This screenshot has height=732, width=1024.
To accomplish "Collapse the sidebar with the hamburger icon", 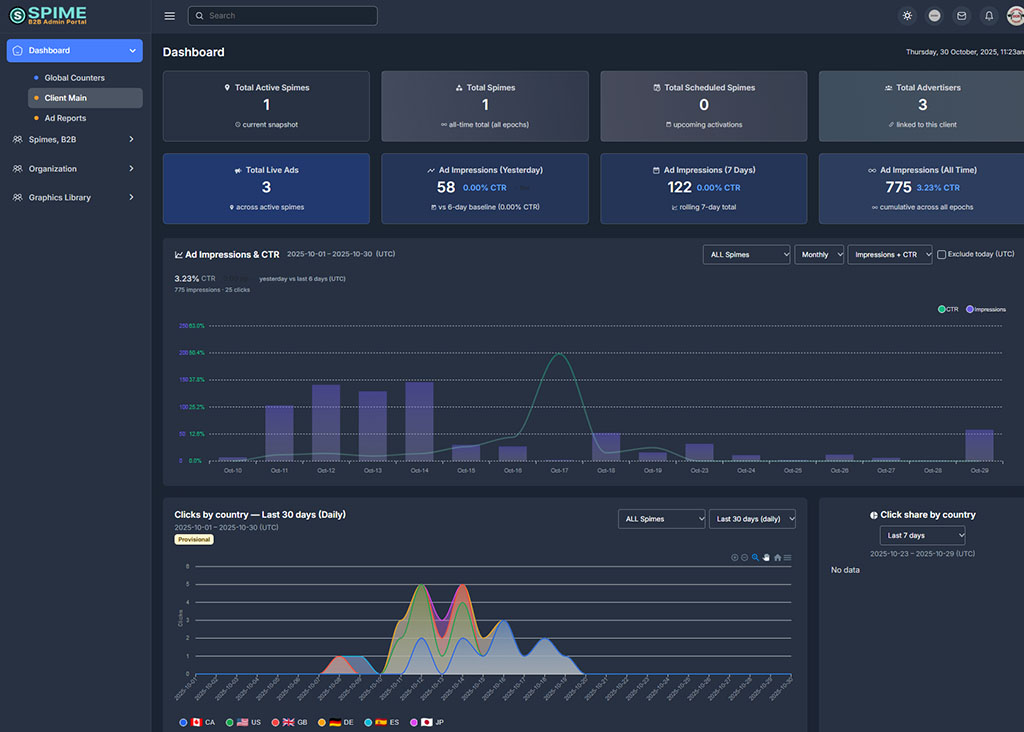I will [x=169, y=15].
